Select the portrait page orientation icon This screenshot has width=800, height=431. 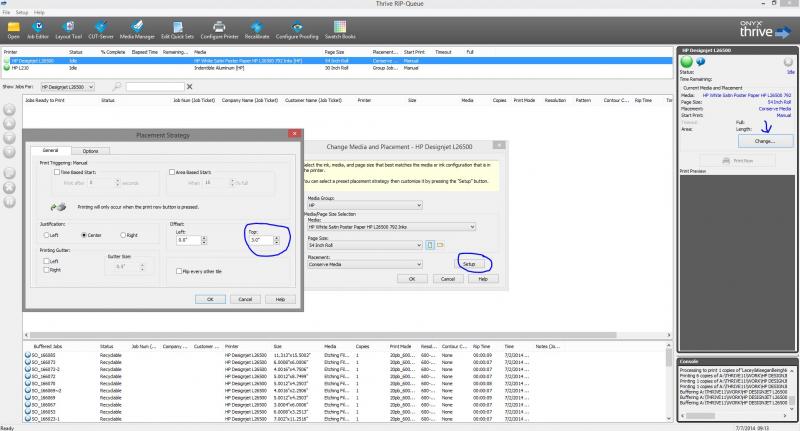point(430,245)
